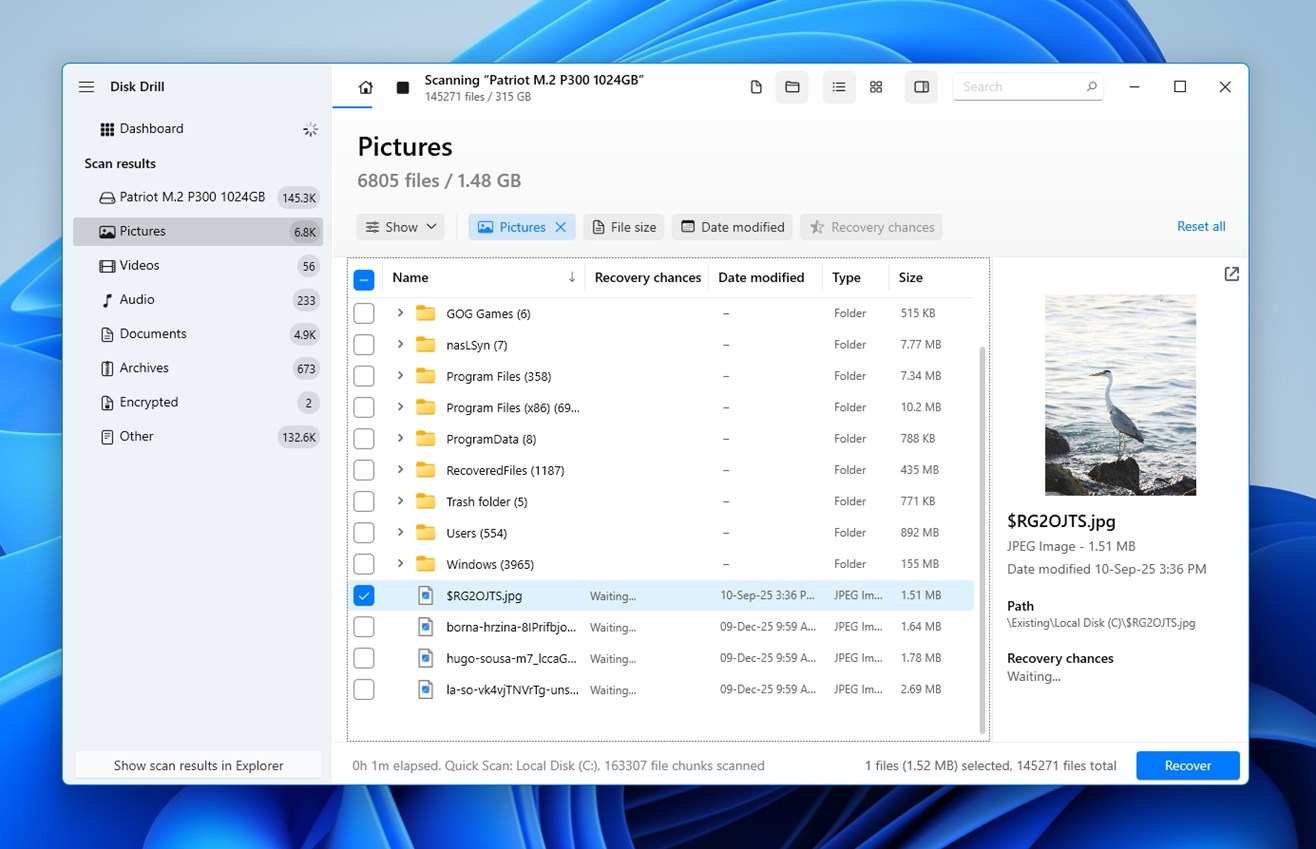Screen dimensions: 1316x849
Task: Select Videos category in sidebar
Action: pos(198,266)
